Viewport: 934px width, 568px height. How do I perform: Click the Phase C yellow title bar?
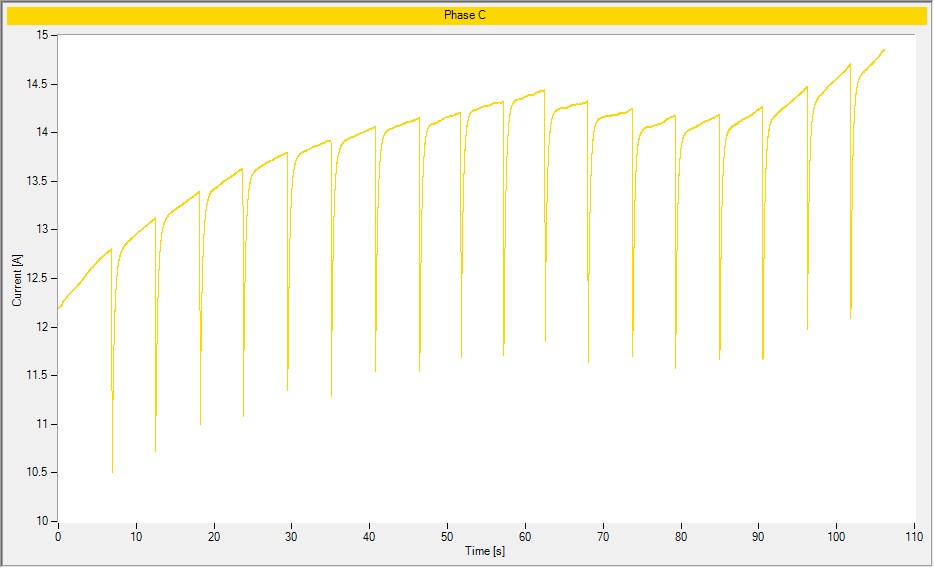click(466, 15)
